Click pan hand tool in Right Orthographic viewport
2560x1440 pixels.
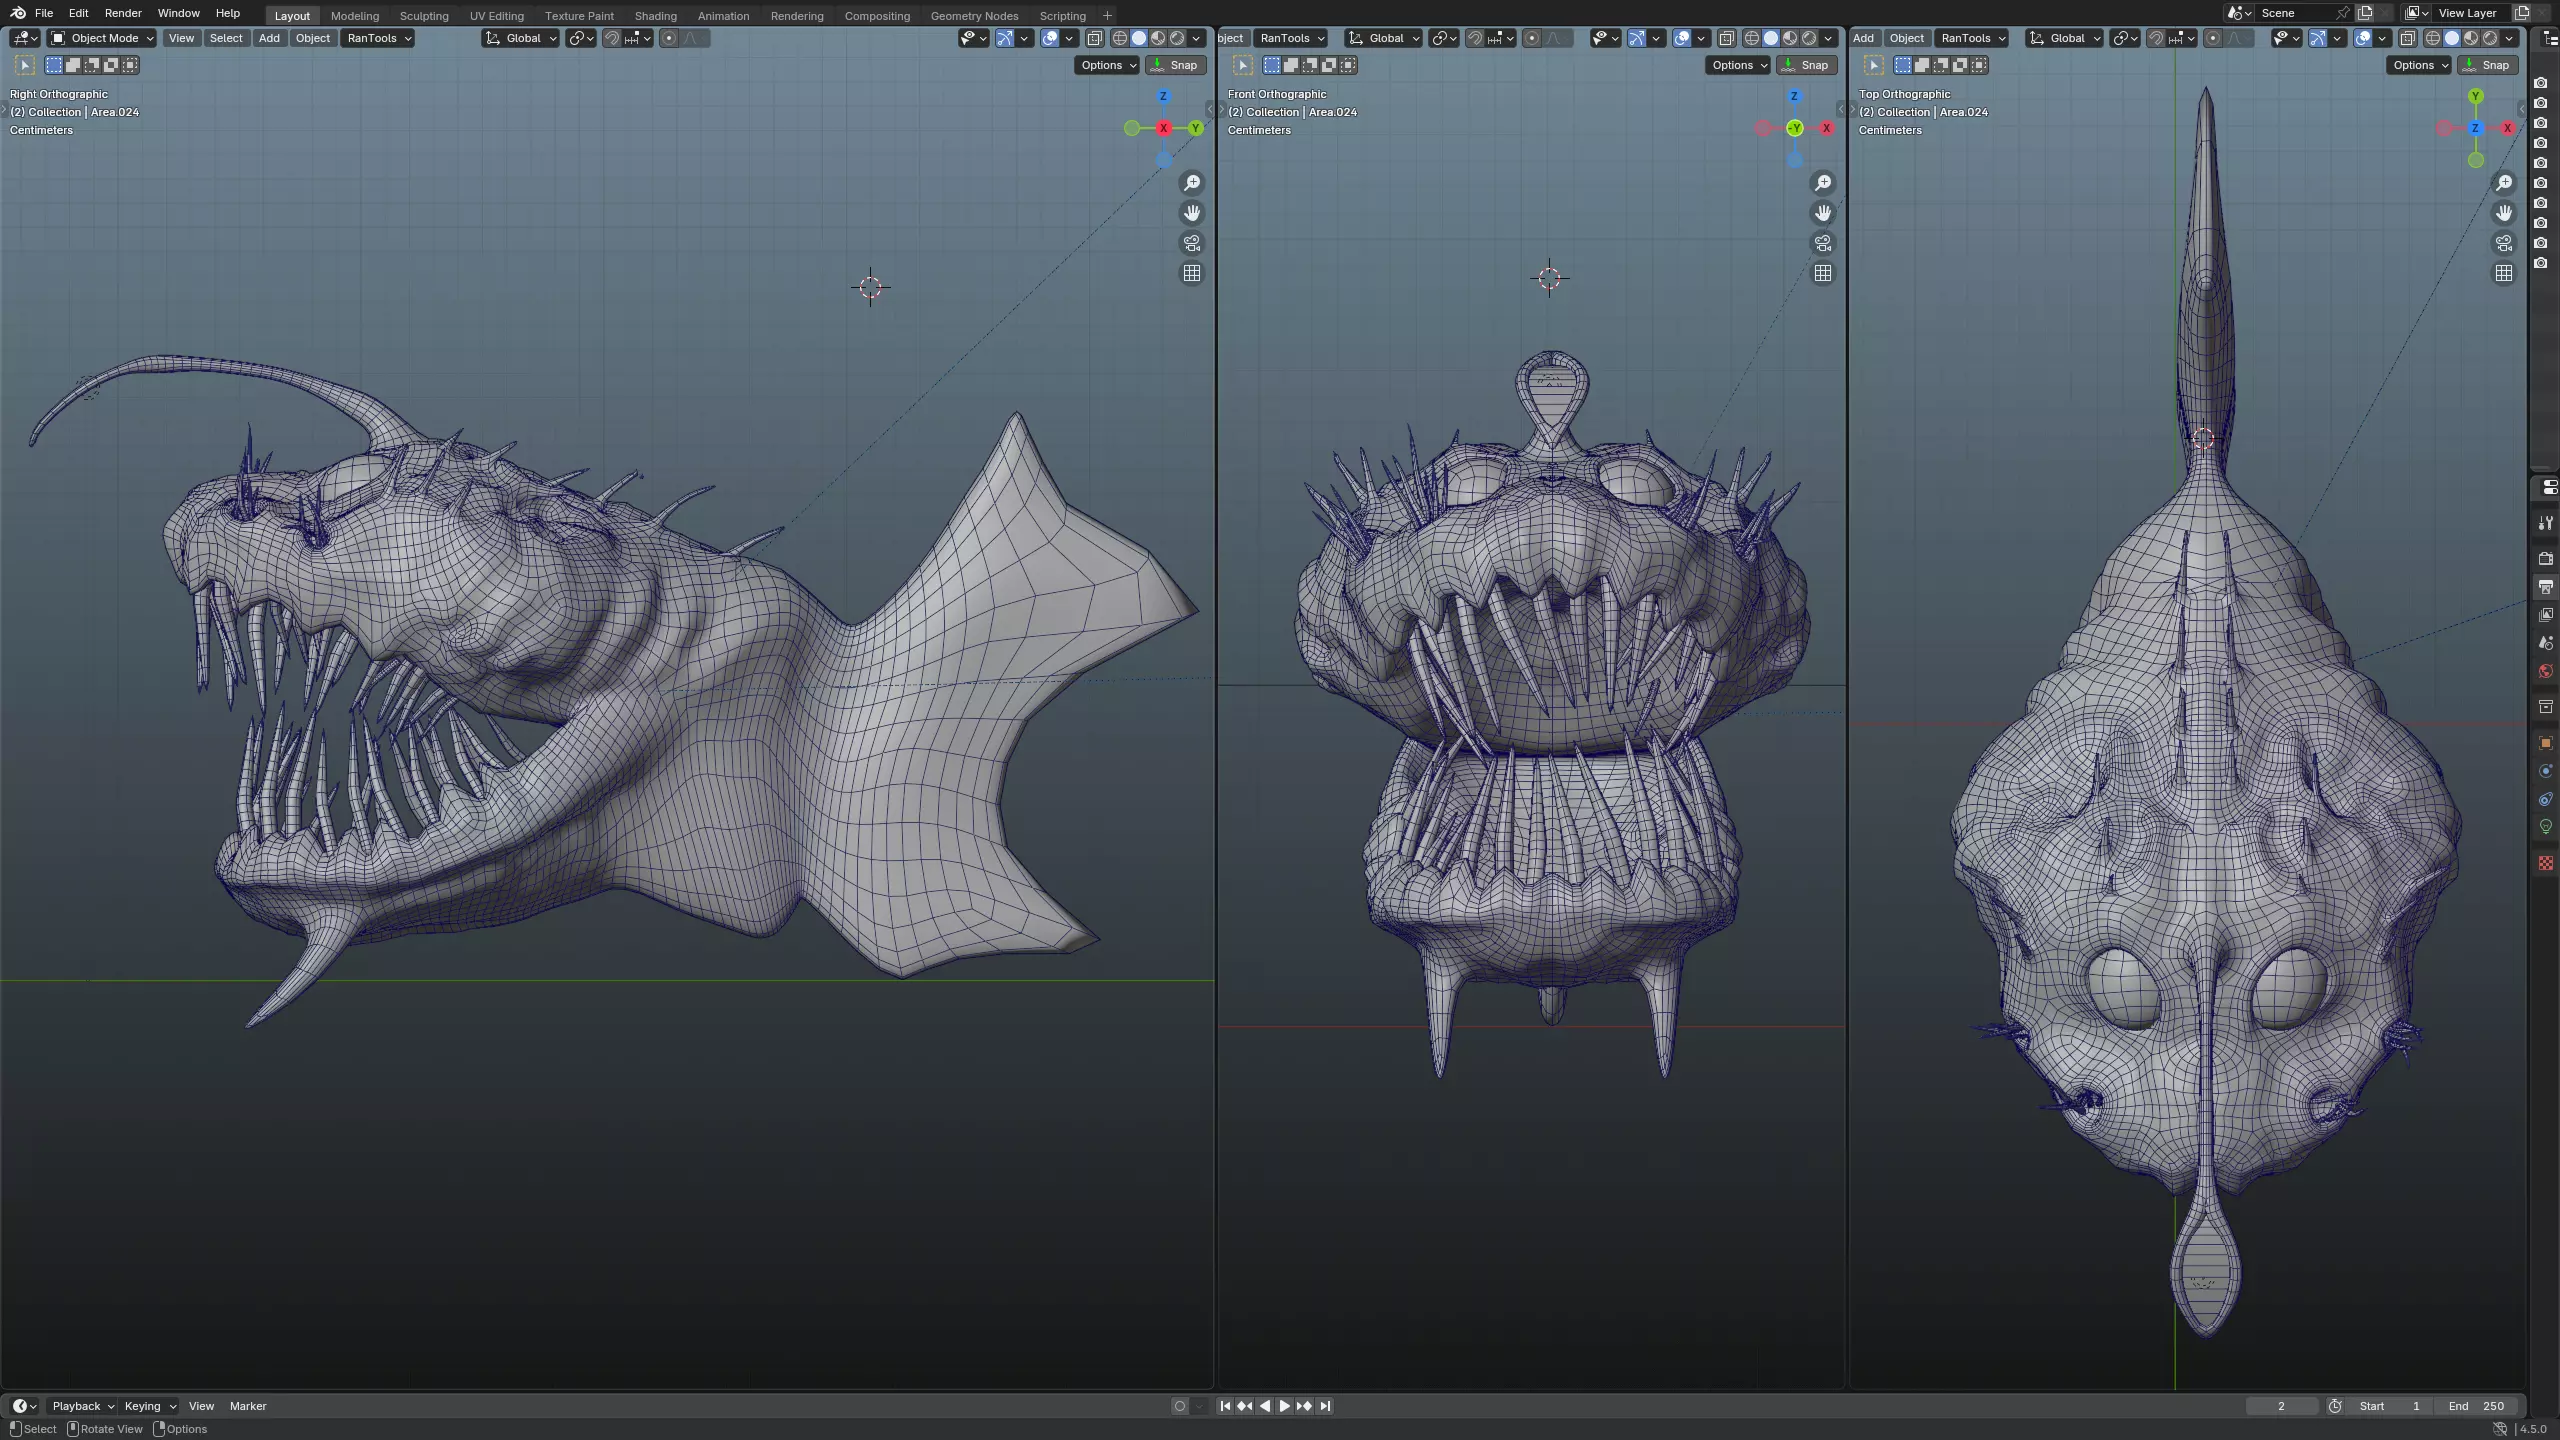pyautogui.click(x=1192, y=213)
